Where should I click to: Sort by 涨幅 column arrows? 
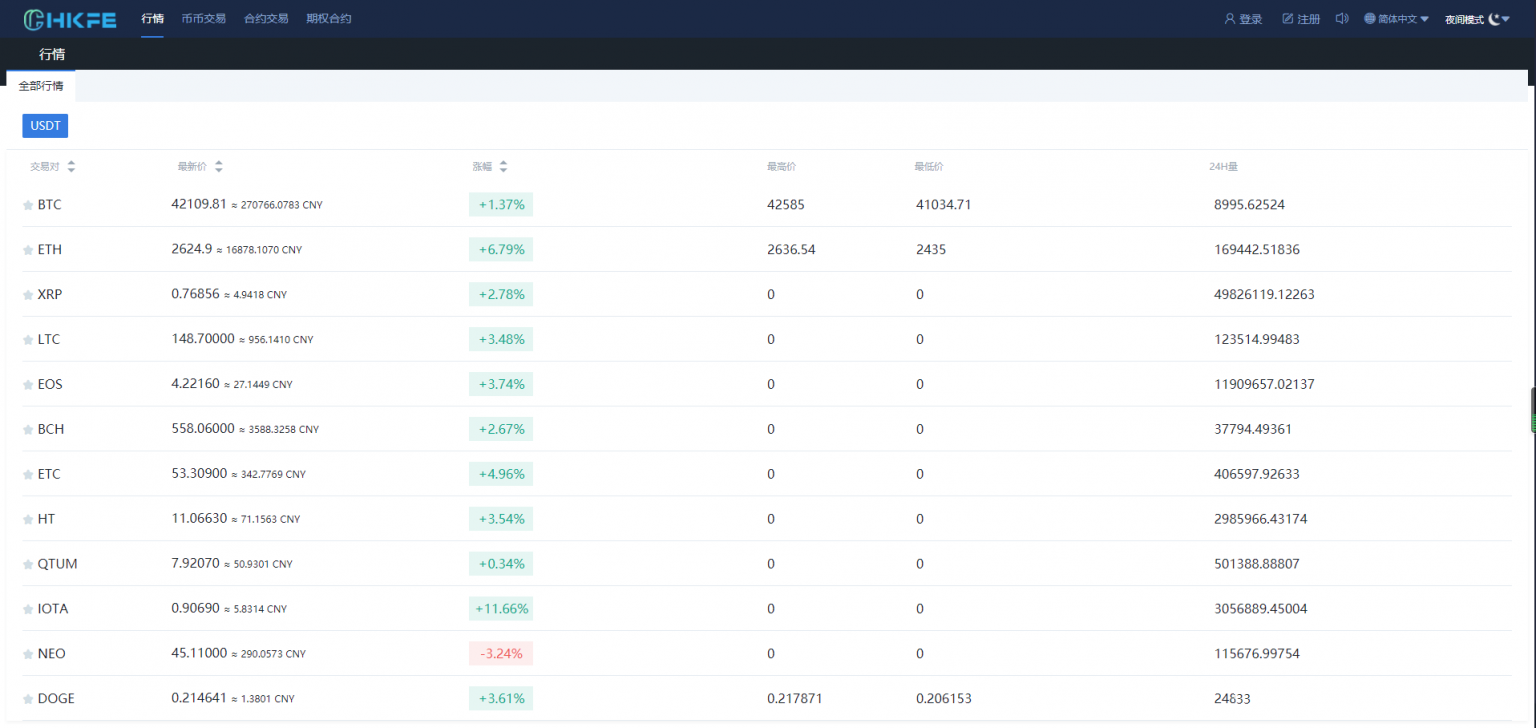point(503,167)
